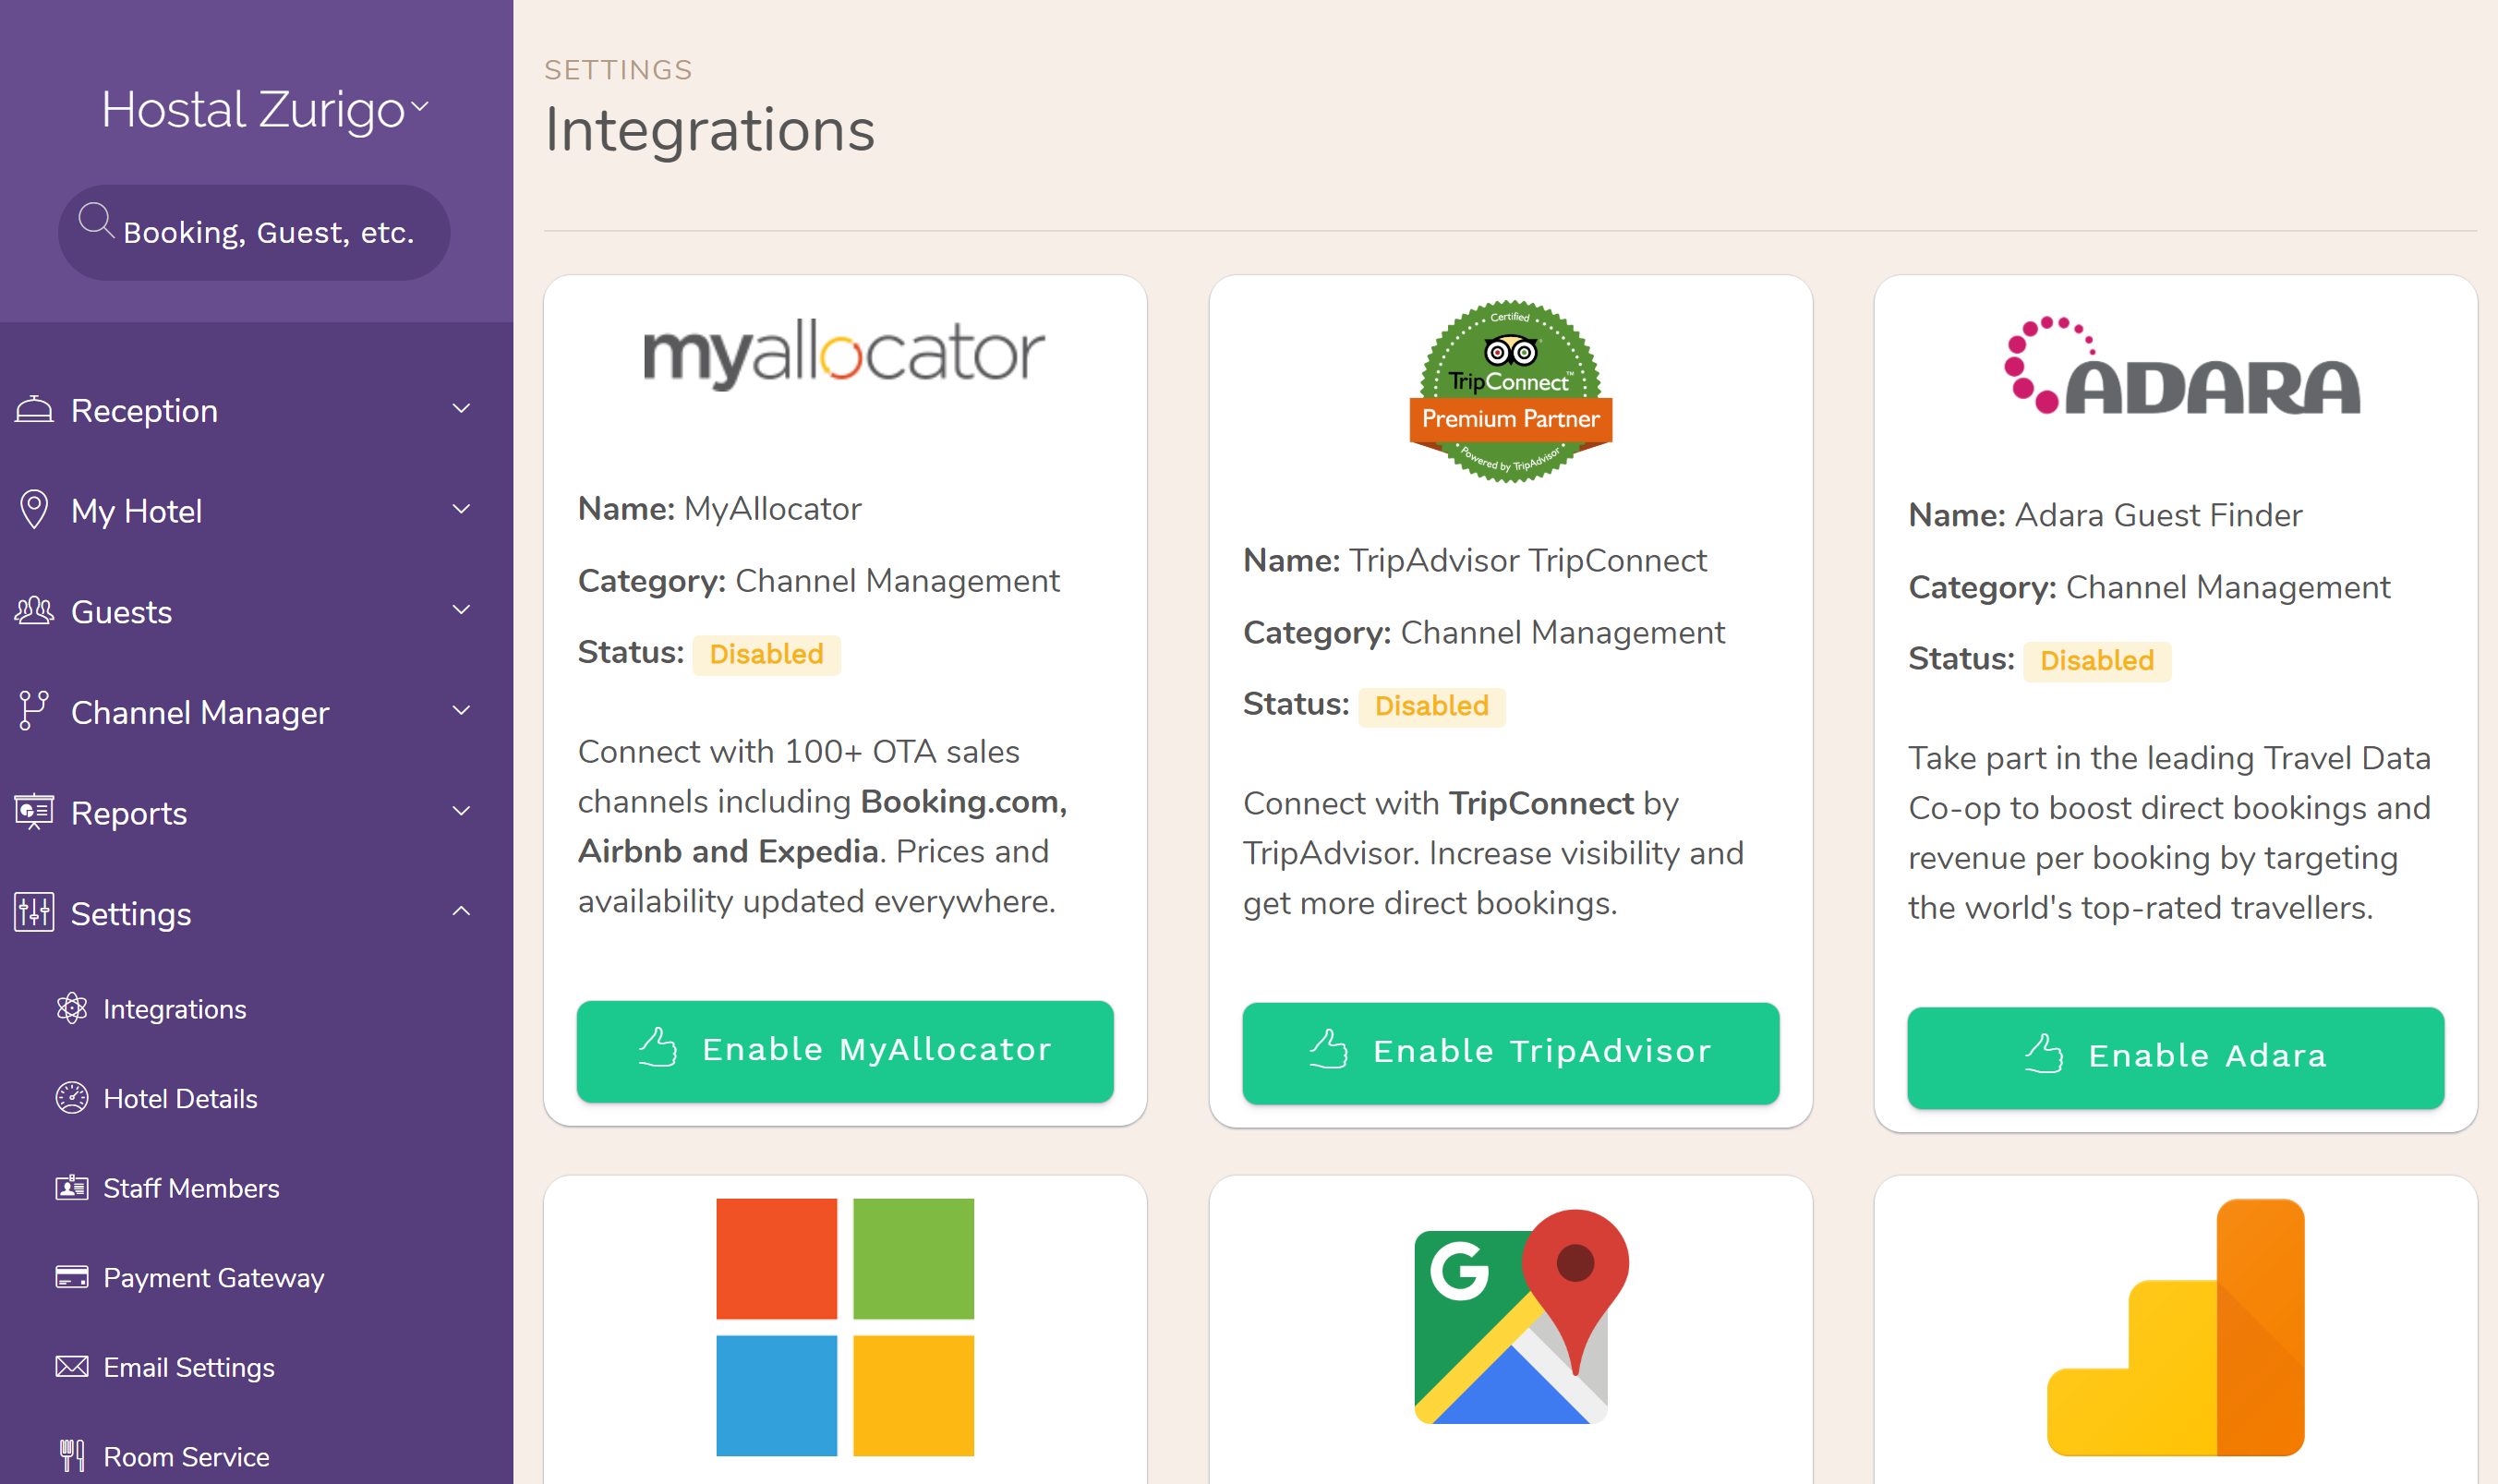Expand the Reception menu chevron
The height and width of the screenshot is (1484, 2498).
[461, 408]
